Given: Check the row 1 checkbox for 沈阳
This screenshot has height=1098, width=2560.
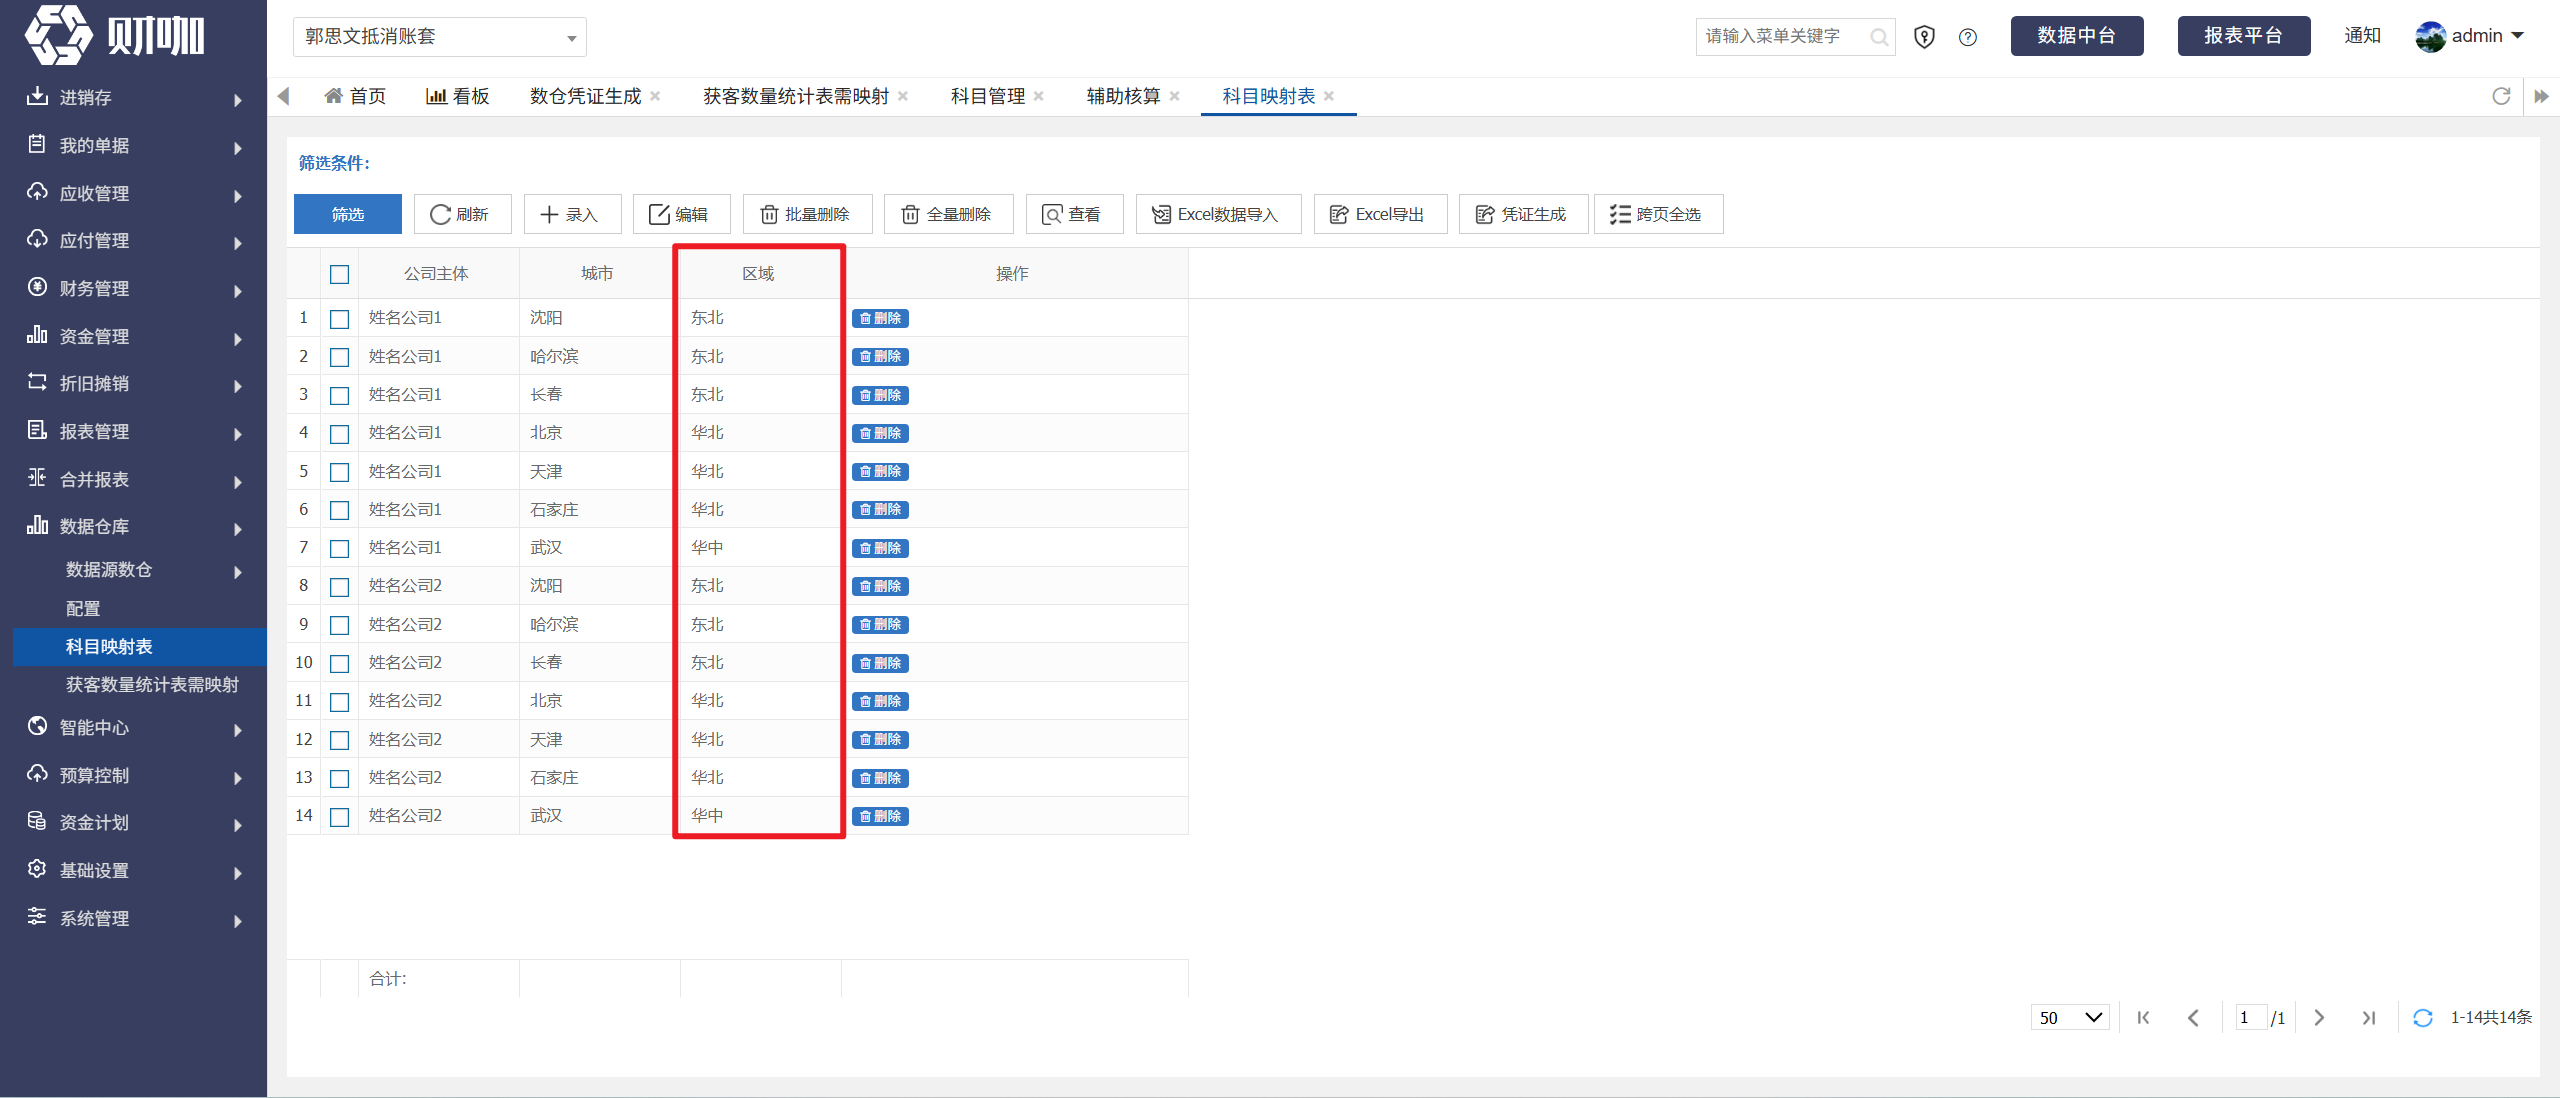Looking at the screenshot, I should pyautogui.click(x=340, y=319).
